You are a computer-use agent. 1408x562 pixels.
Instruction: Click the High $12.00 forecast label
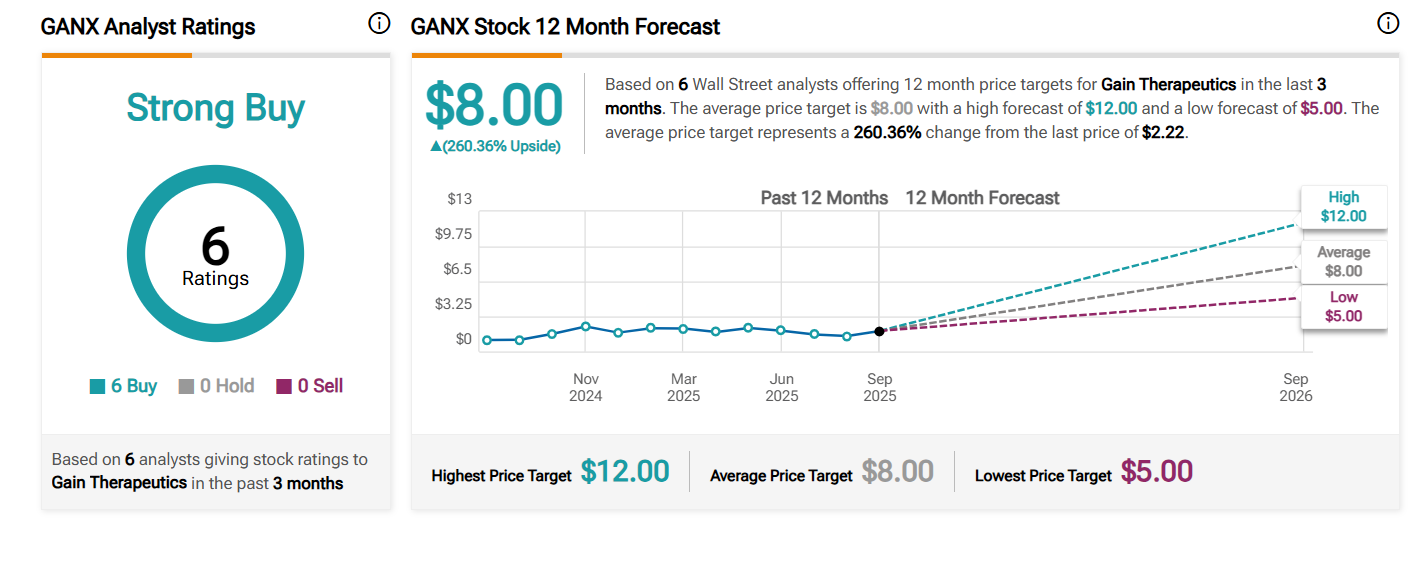point(1343,207)
